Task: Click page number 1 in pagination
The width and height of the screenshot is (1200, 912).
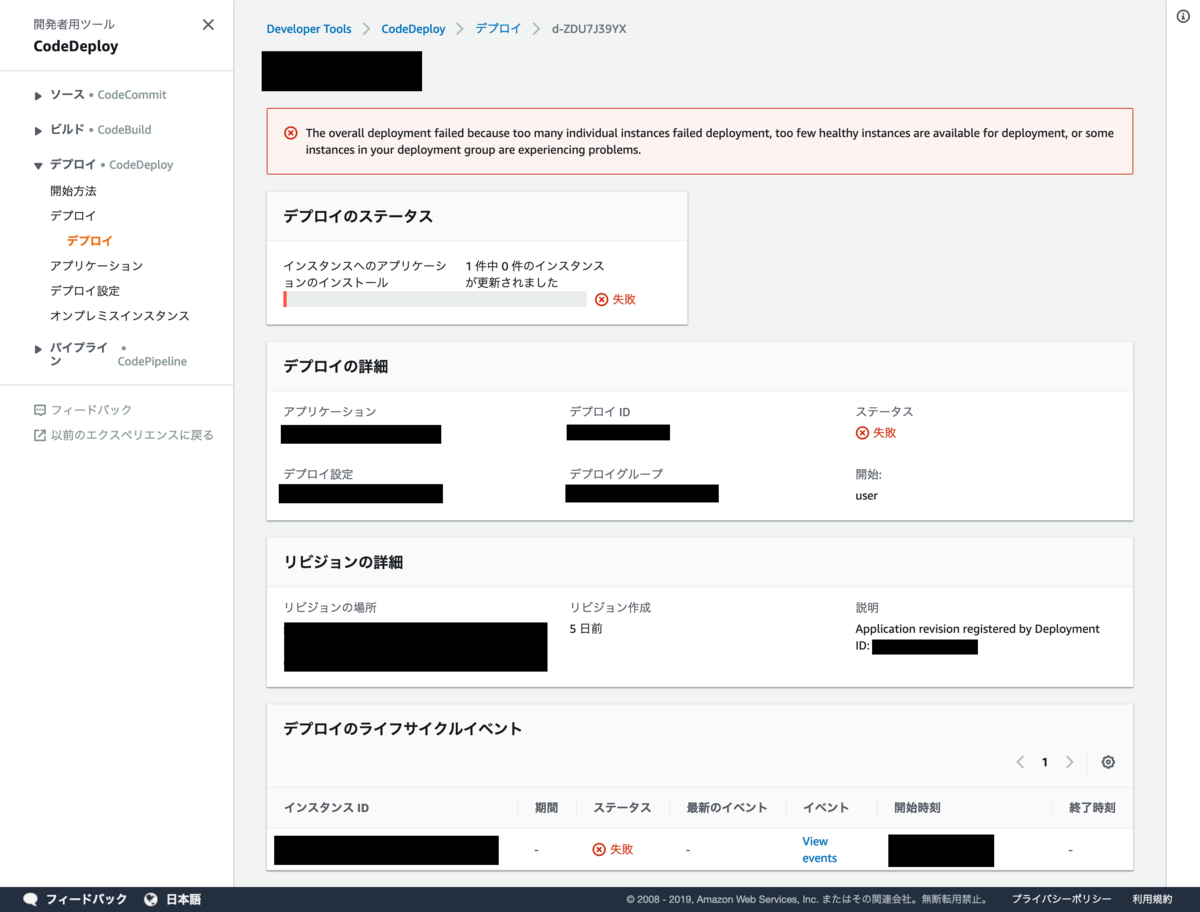Action: [x=1045, y=762]
